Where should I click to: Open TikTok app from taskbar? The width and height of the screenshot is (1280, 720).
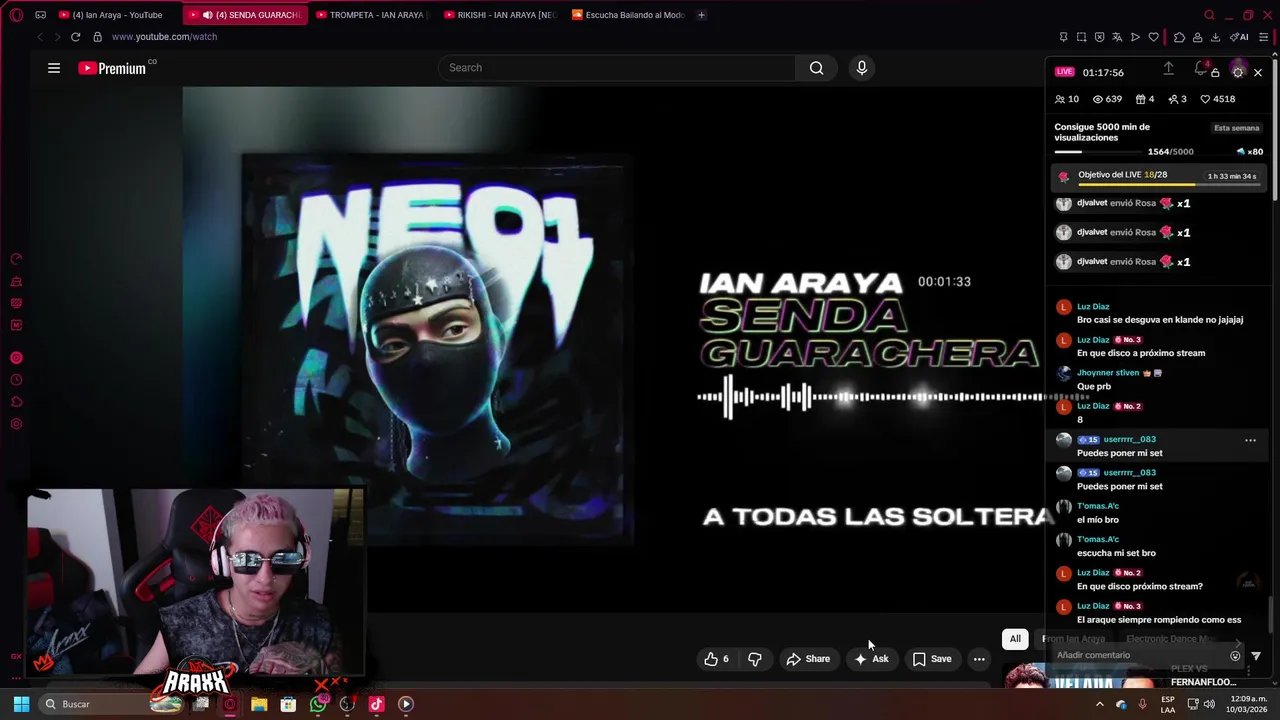click(x=376, y=704)
